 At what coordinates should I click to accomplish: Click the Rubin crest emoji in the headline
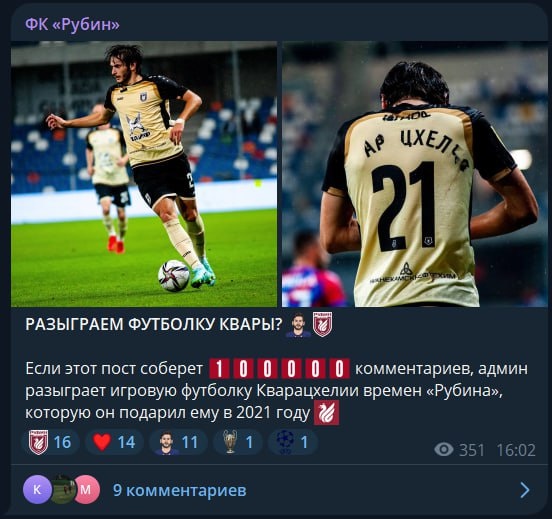click(322, 325)
